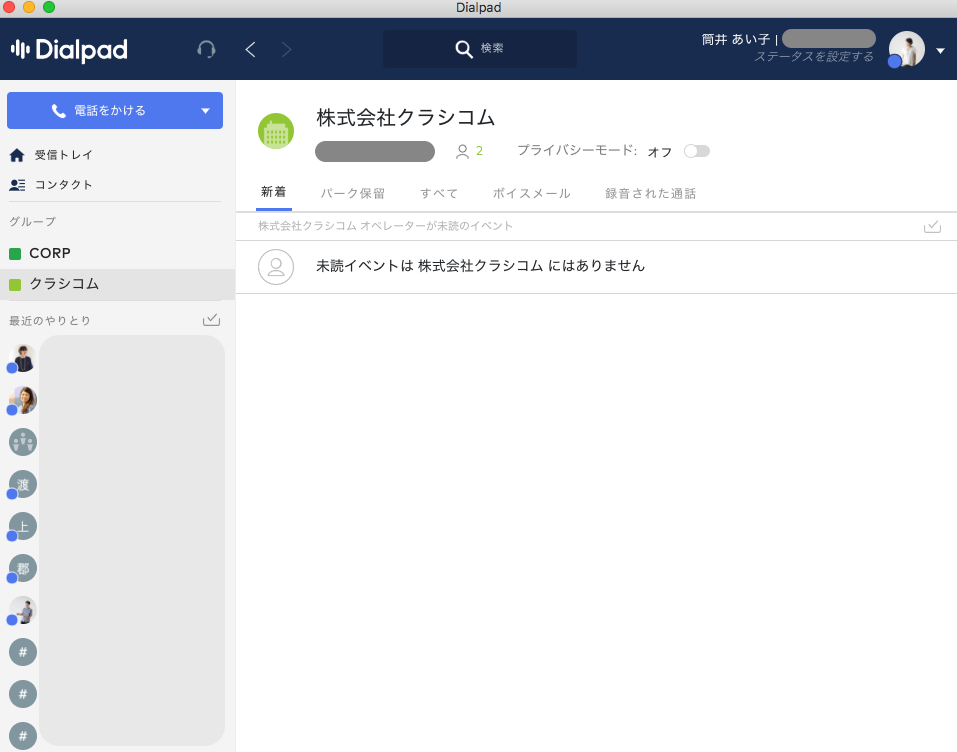Mark recent conversations as read
The height and width of the screenshot is (752, 957).
pos(211,320)
